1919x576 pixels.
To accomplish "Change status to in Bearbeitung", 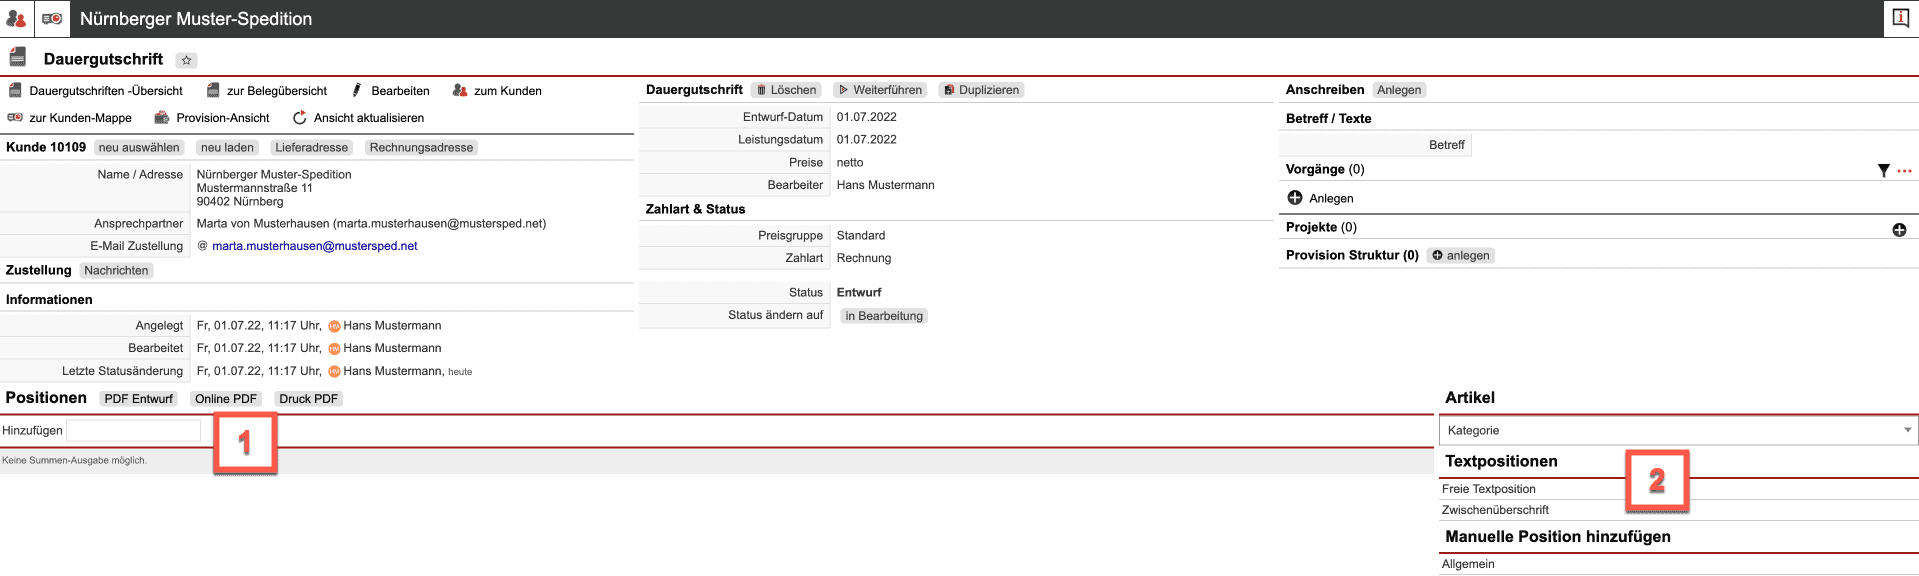I will pyautogui.click(x=883, y=316).
